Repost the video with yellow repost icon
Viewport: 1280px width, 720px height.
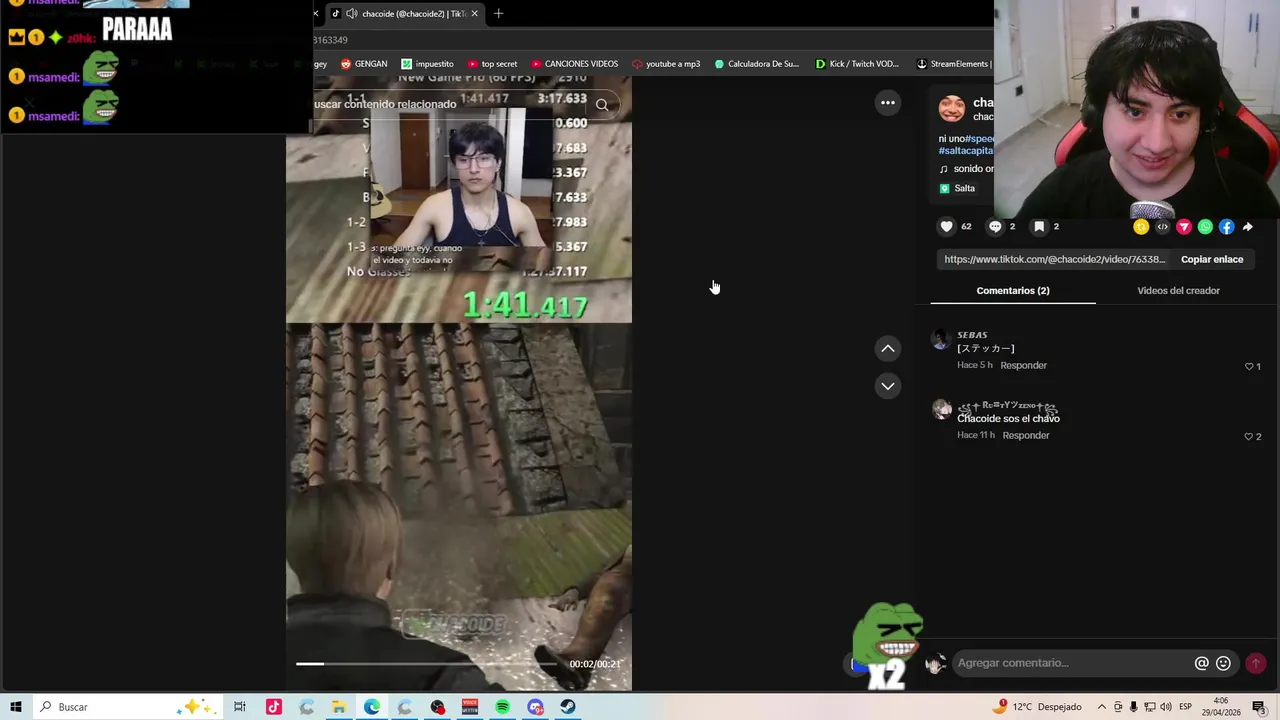[x=1141, y=227]
